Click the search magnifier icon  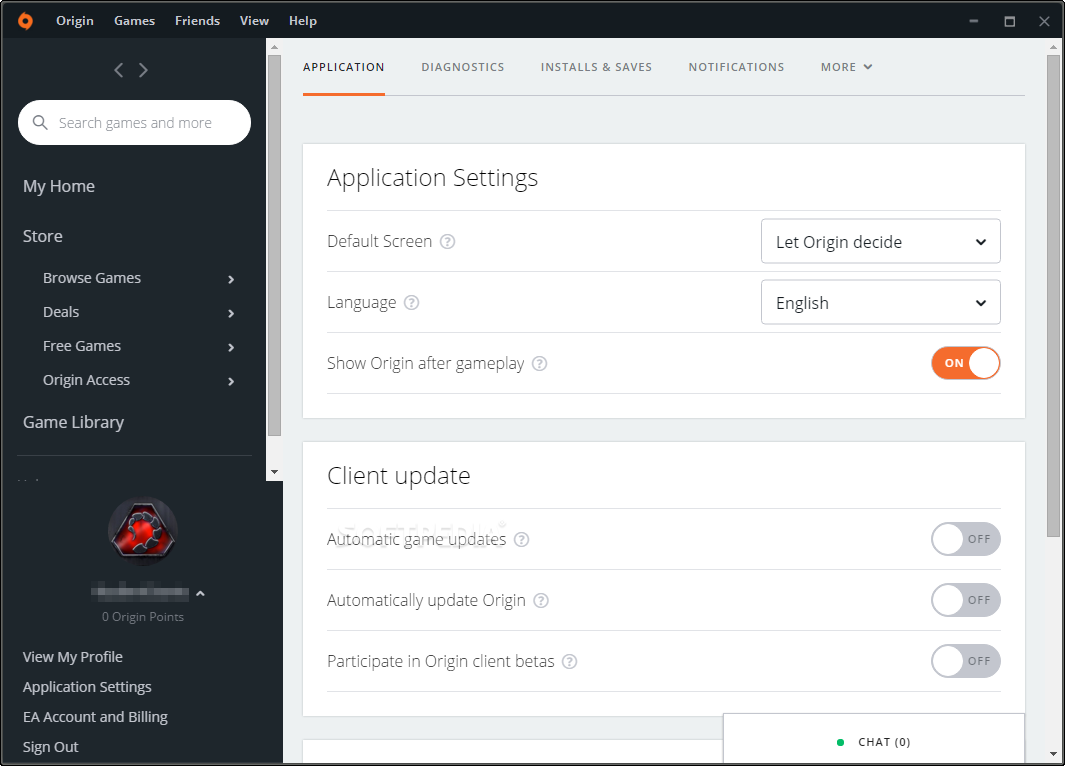[x=40, y=122]
